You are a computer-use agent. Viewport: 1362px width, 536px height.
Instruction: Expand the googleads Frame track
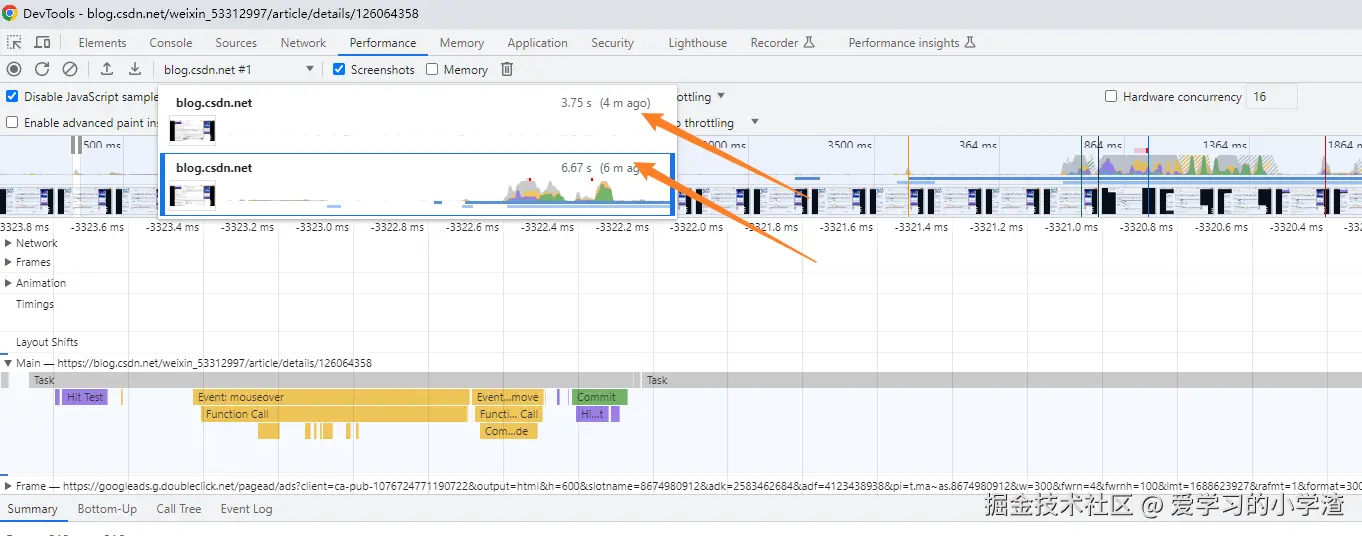[8, 486]
